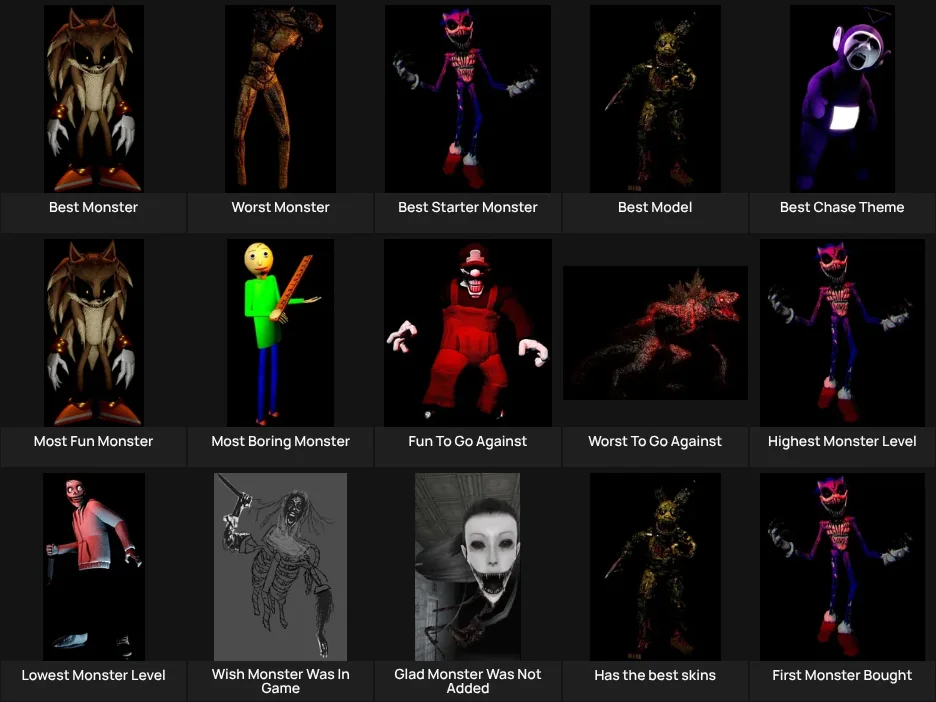Click the Lowest Monster Level image
Viewport: 936px width, 702px height.
click(x=94, y=566)
